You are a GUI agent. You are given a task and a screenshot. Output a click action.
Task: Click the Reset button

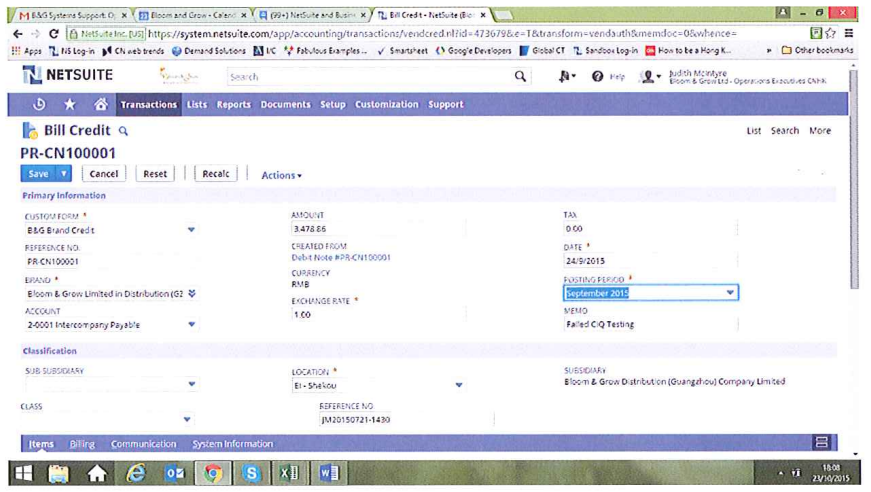pos(155,174)
